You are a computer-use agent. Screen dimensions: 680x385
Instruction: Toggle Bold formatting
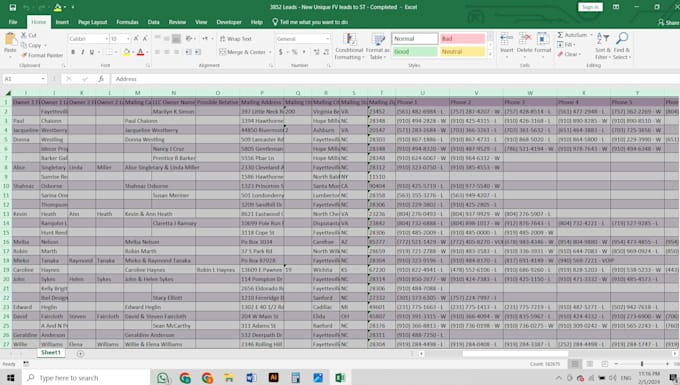(73, 52)
